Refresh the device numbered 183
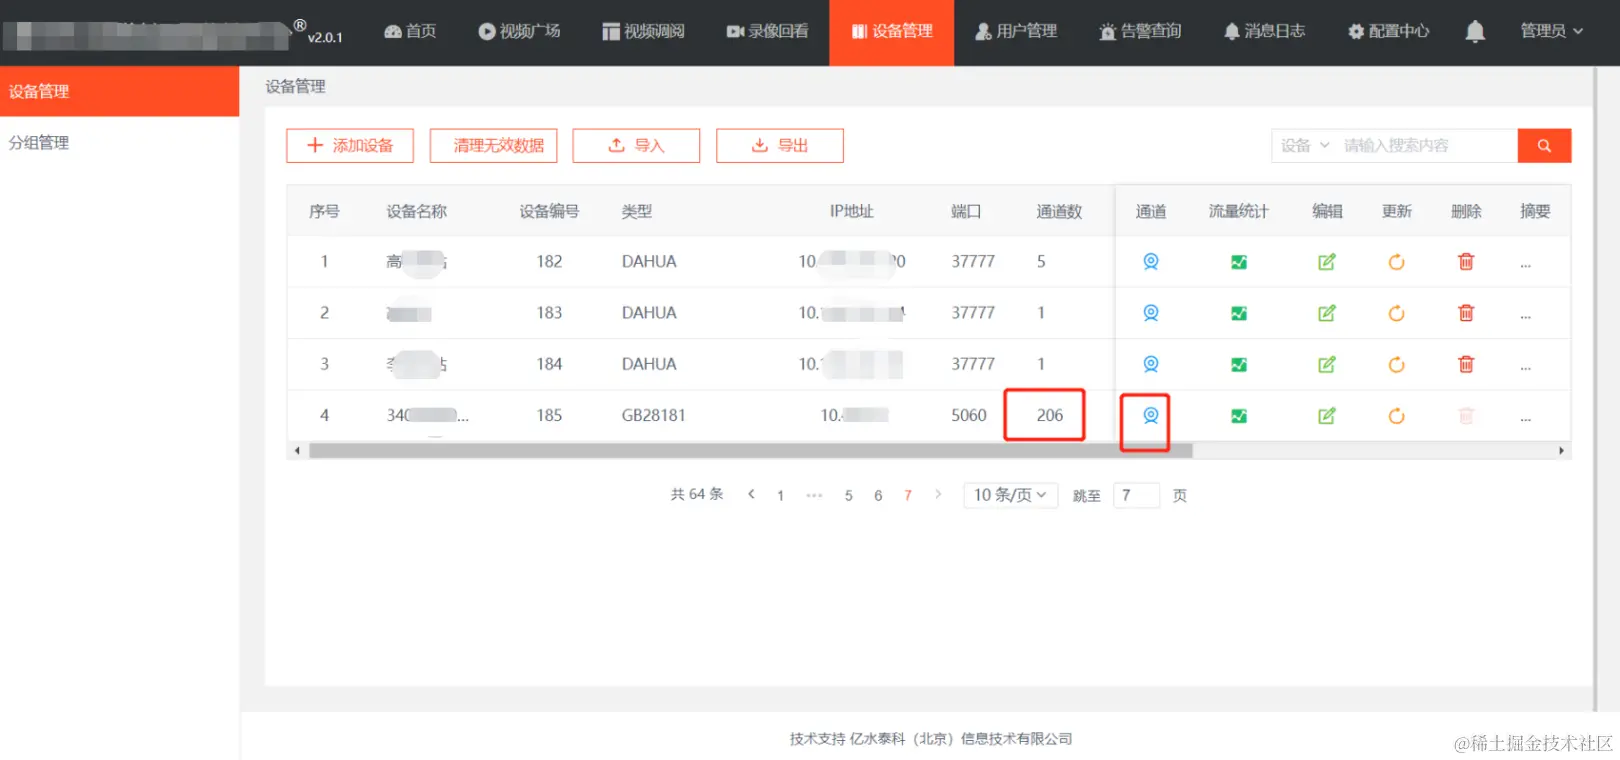 pos(1397,313)
